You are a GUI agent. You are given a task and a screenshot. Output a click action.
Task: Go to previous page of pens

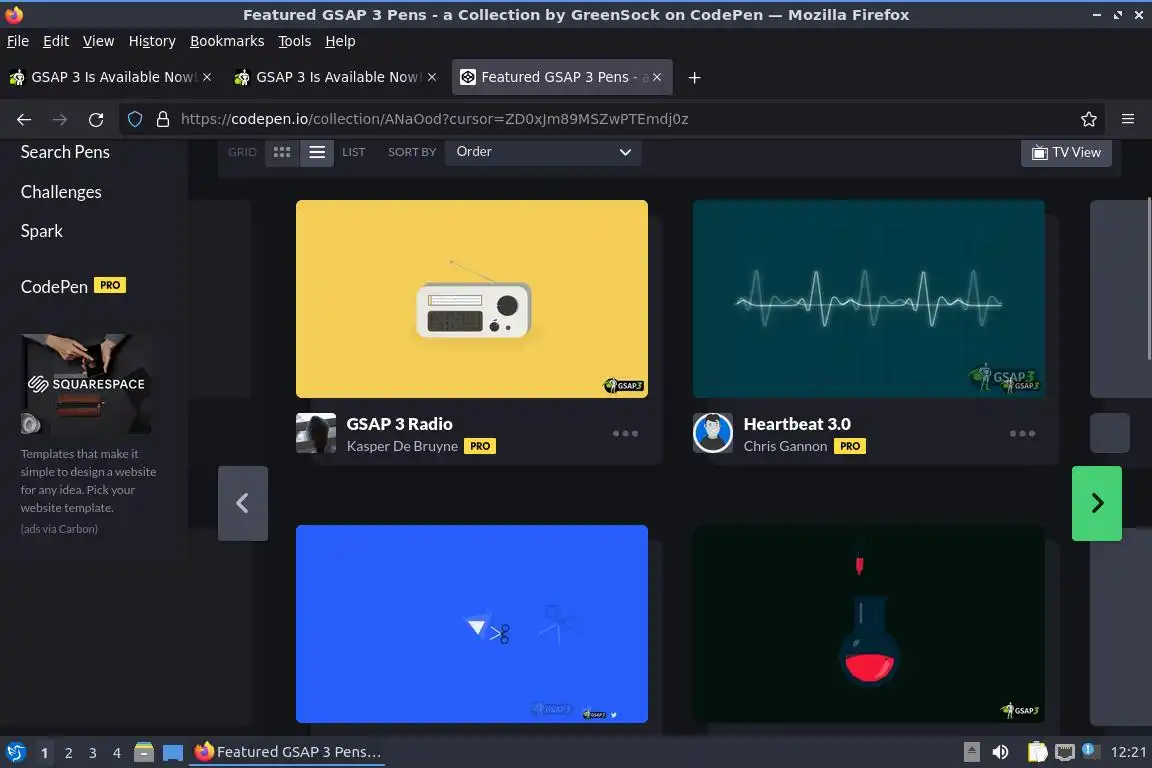[x=242, y=503]
